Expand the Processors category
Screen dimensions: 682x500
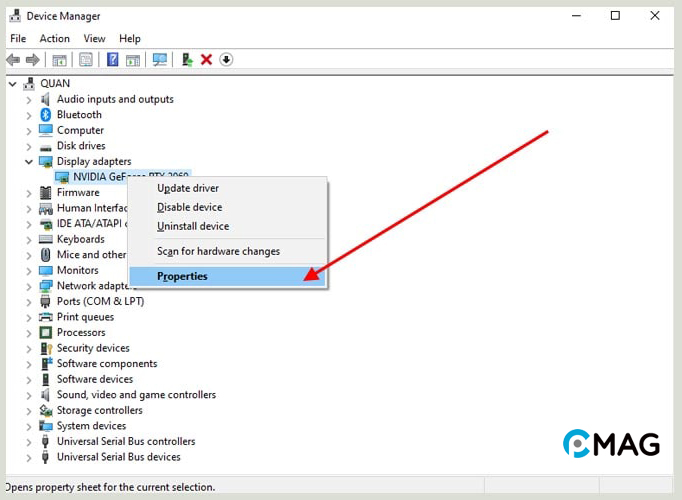click(29, 333)
